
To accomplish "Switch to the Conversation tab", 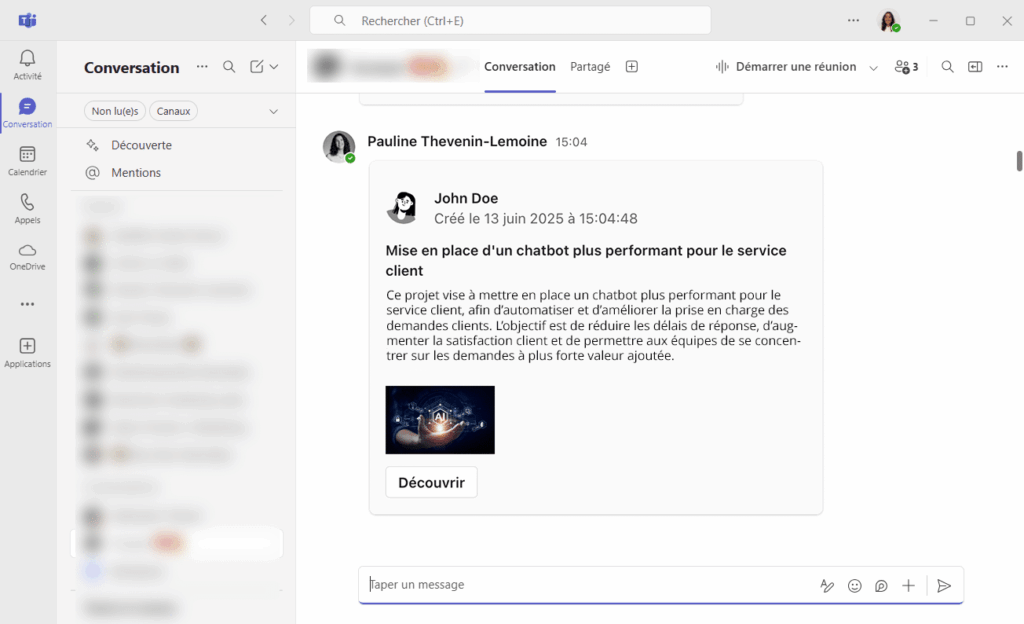I will point(520,67).
